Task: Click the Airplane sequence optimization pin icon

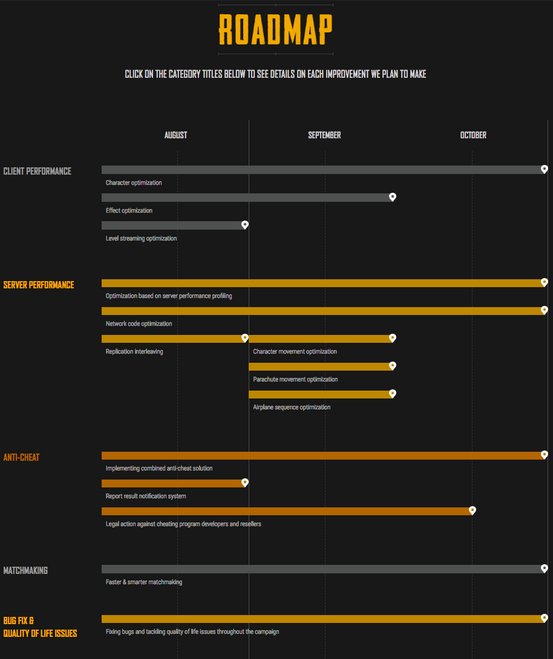Action: tap(392, 394)
